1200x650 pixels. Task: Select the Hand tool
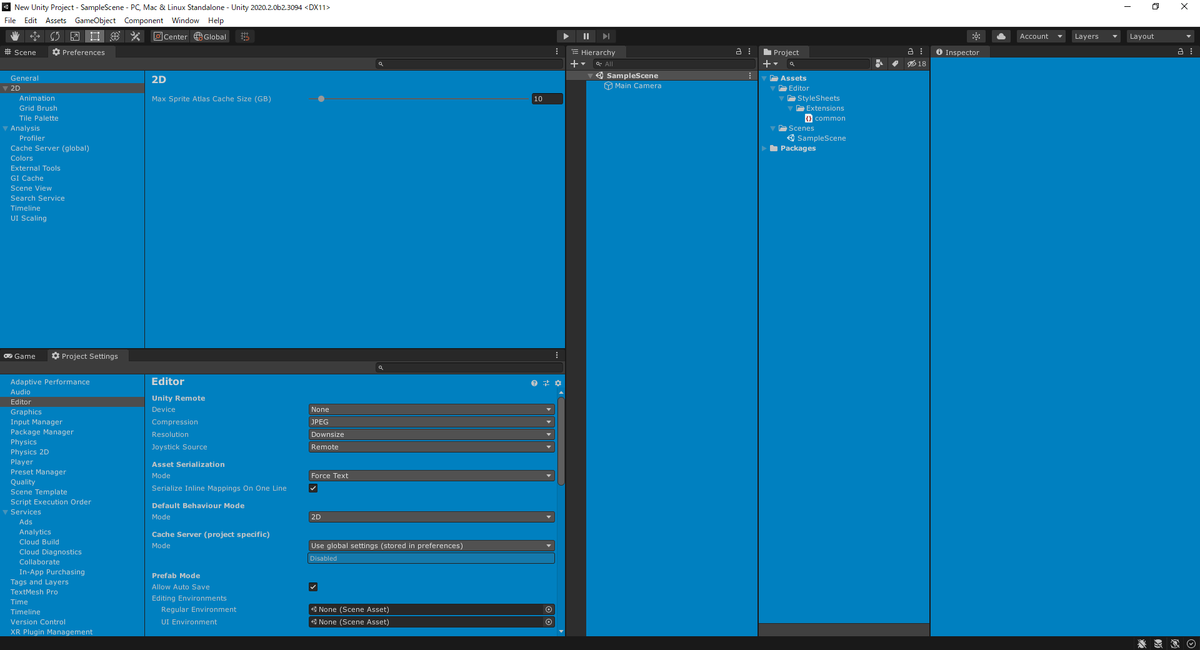pyautogui.click(x=15, y=36)
